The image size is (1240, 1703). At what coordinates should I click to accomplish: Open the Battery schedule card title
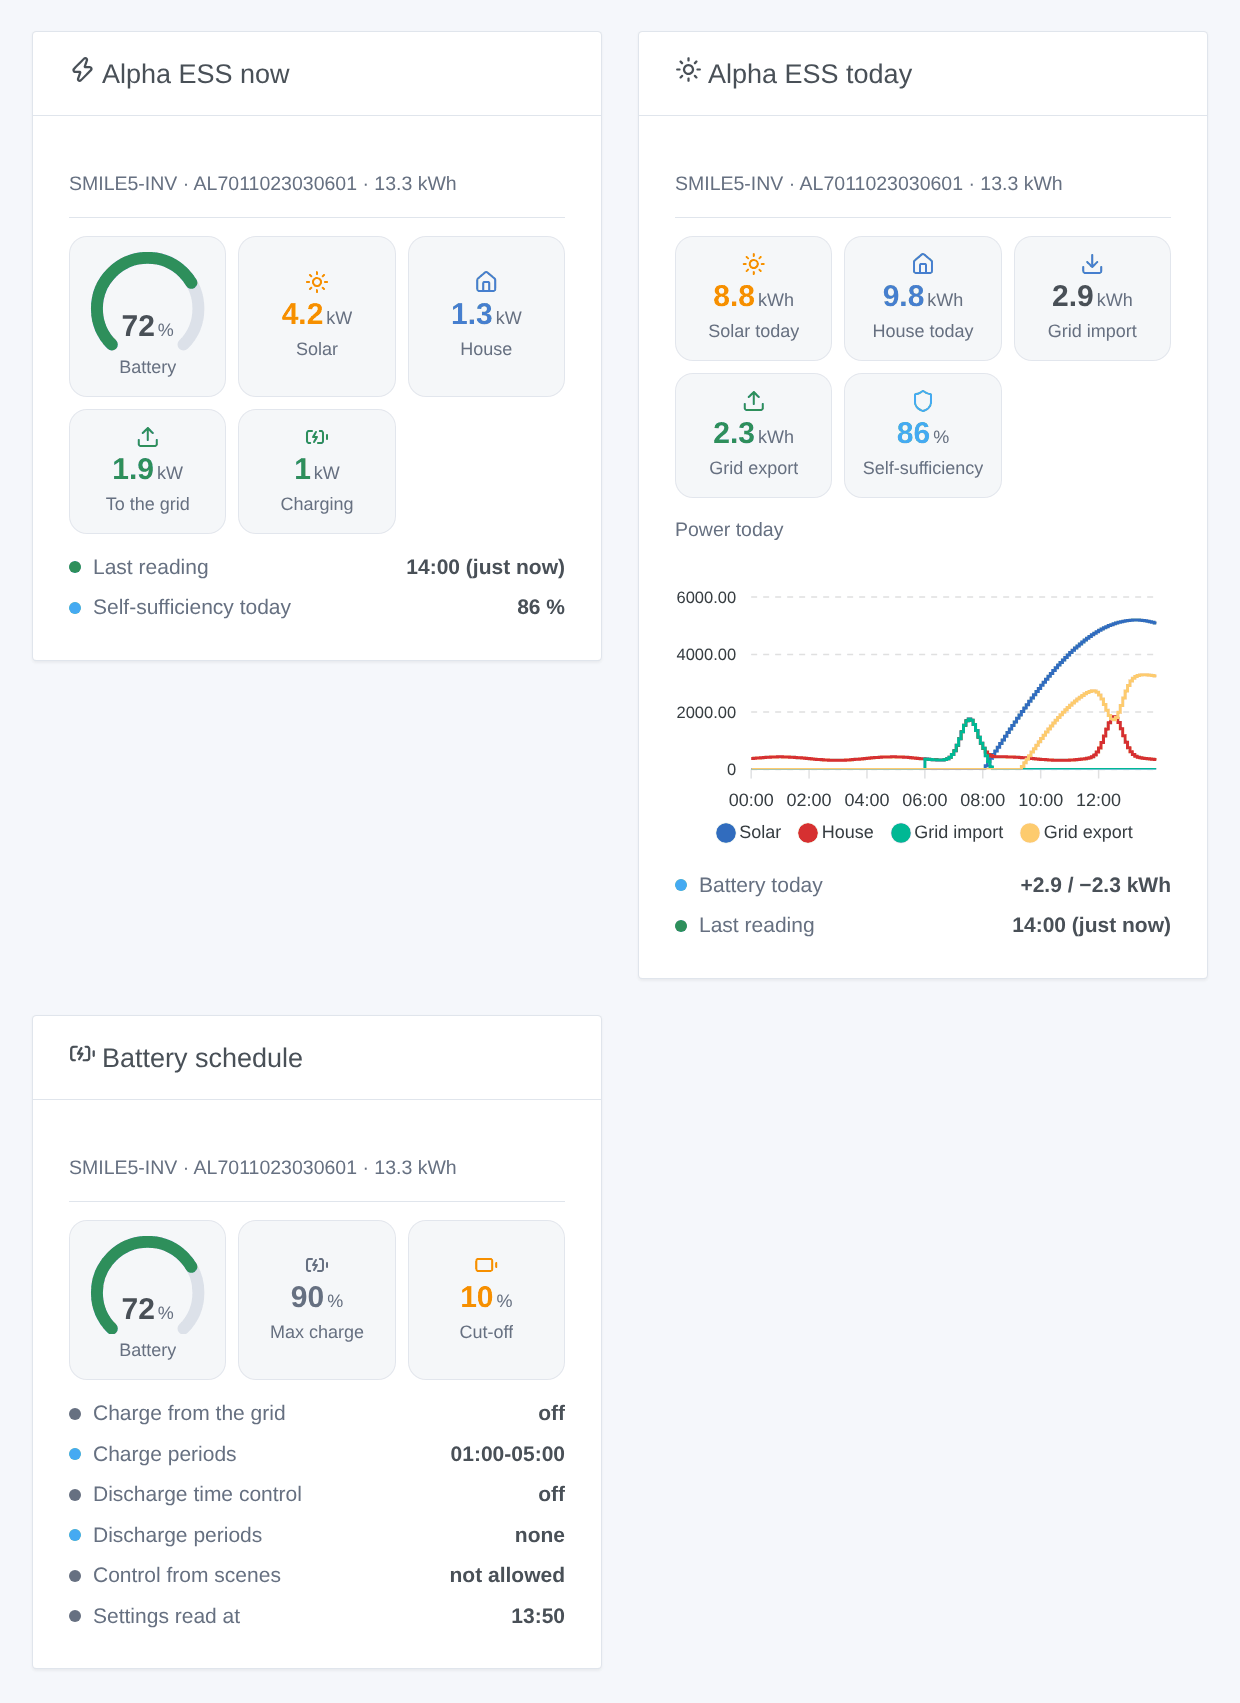pos(202,1058)
